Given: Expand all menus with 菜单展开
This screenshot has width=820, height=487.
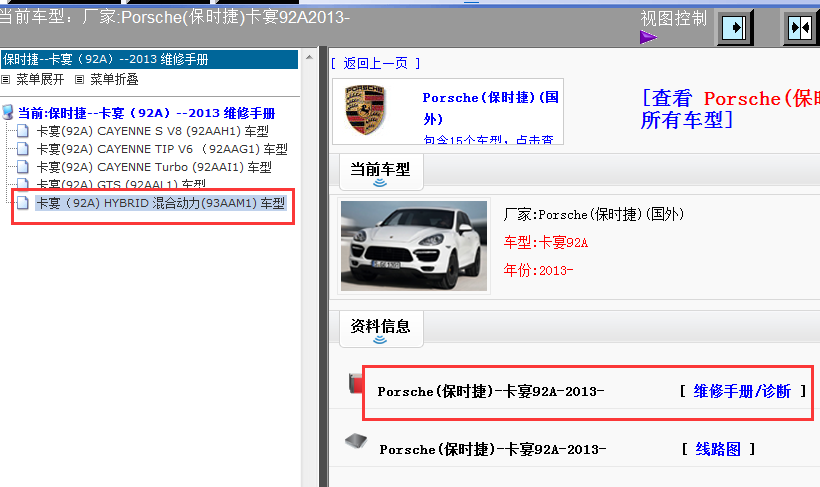Looking at the screenshot, I should pyautogui.click(x=40, y=80).
